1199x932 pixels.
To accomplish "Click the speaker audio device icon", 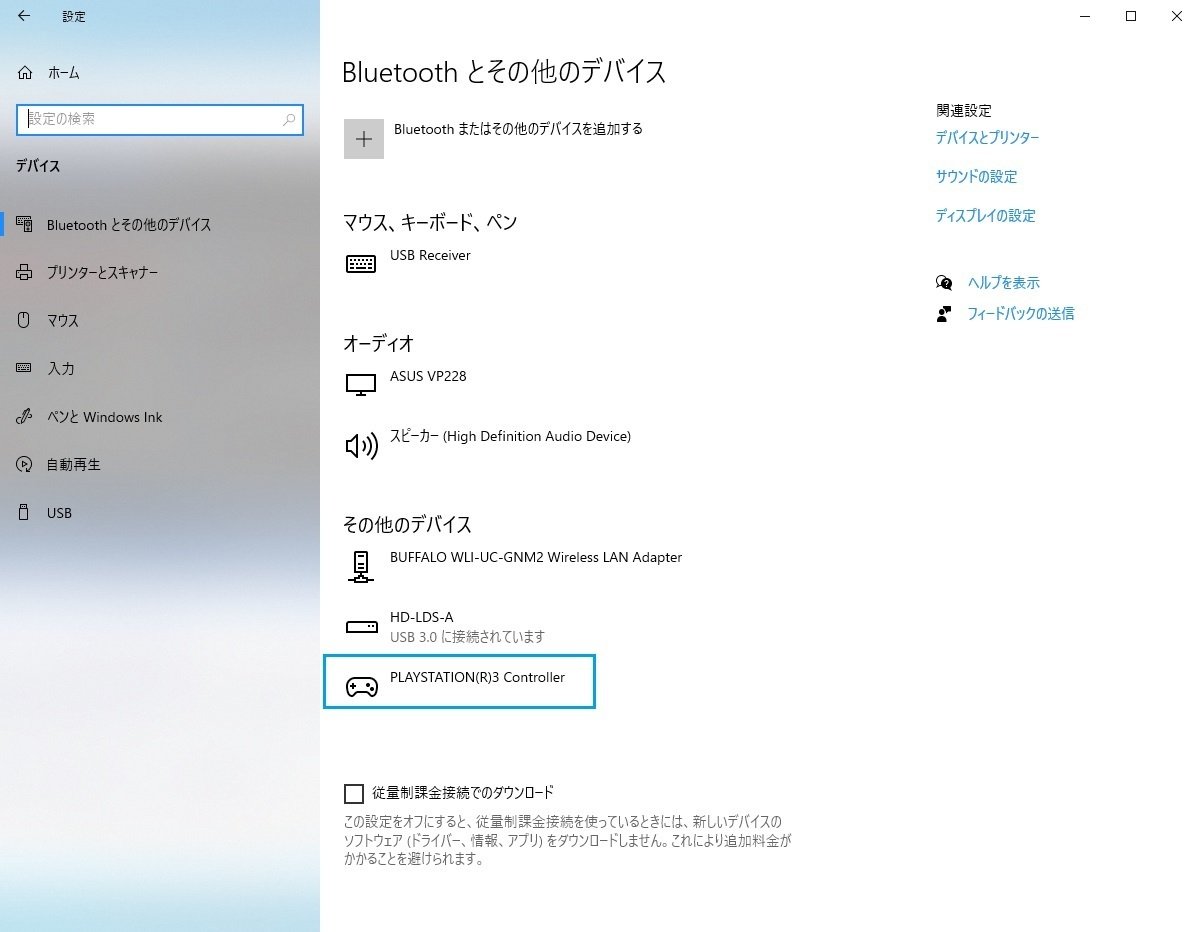I will pyautogui.click(x=362, y=446).
